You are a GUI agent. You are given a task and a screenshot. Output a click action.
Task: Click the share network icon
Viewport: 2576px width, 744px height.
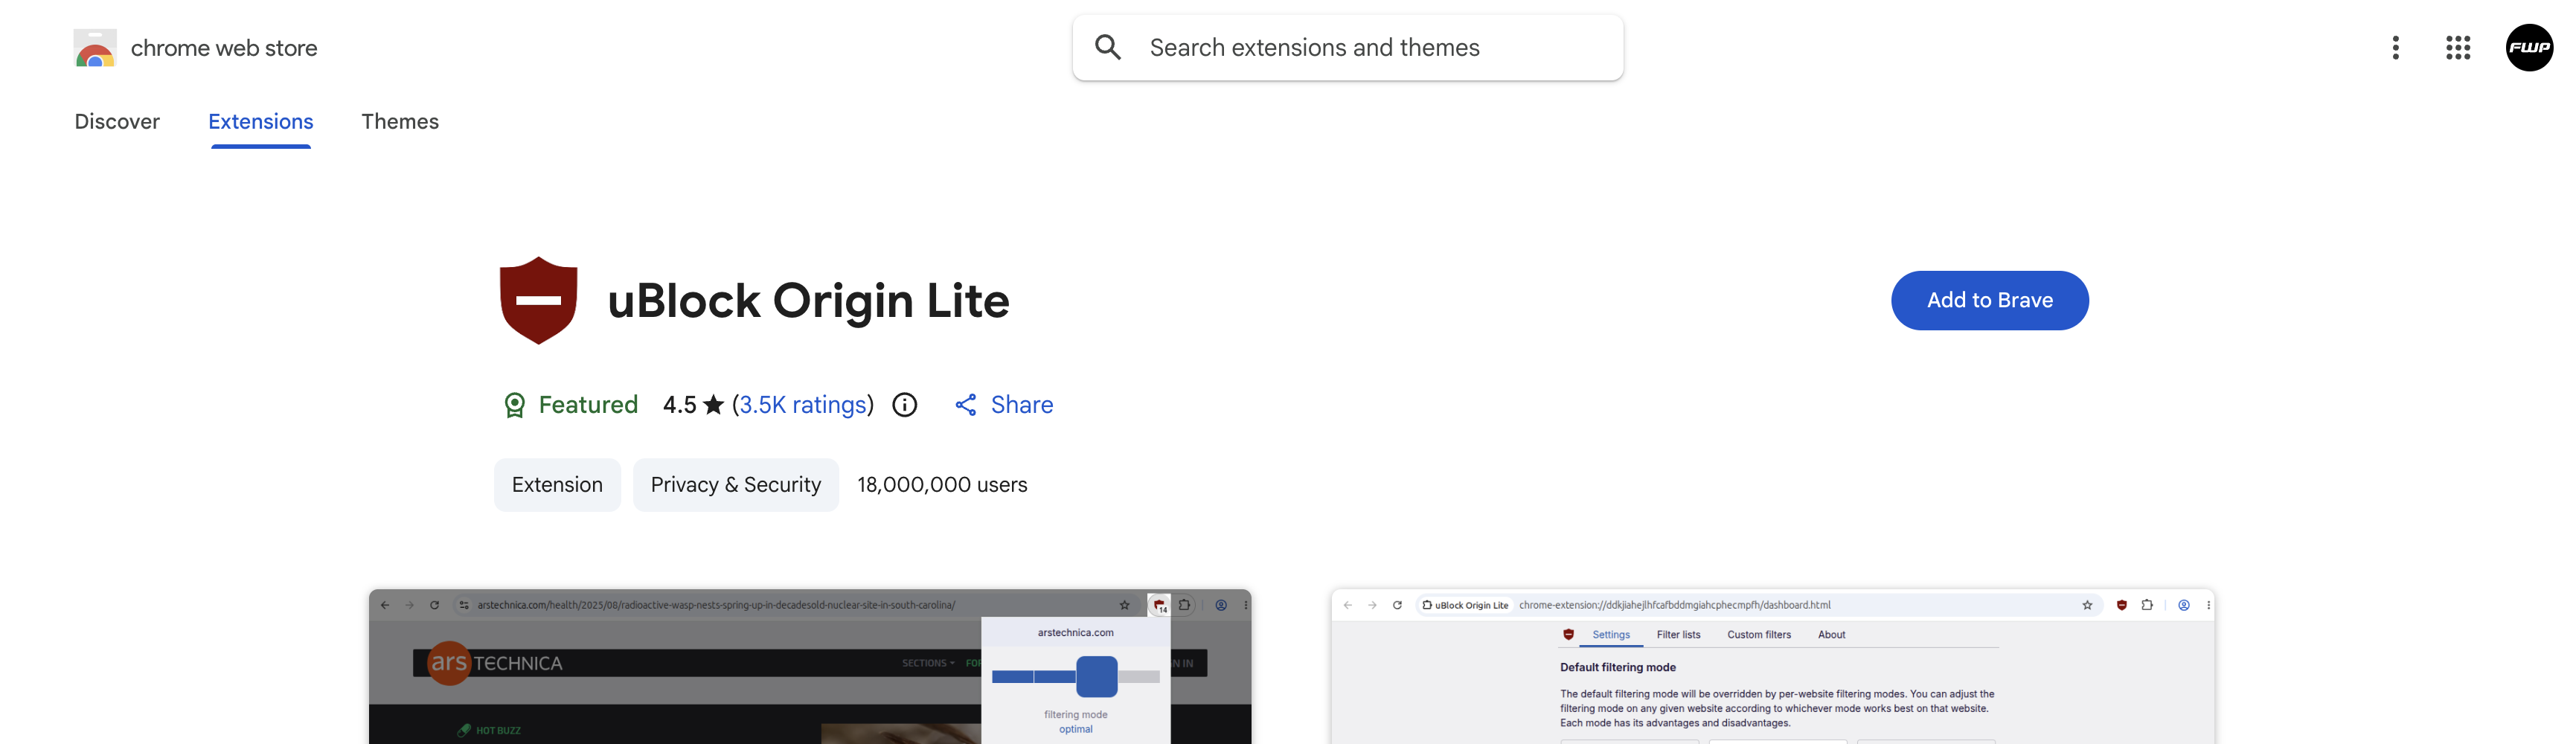[x=965, y=404]
